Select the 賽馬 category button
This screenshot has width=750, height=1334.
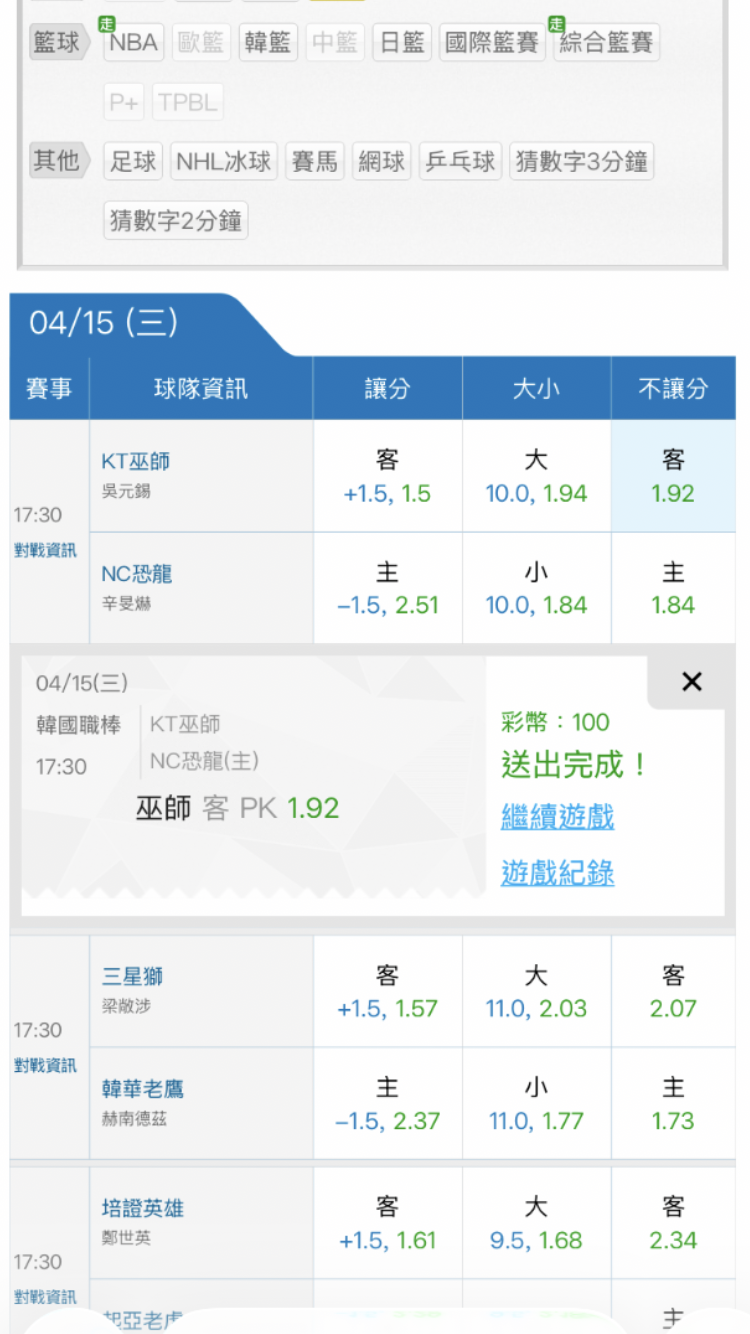pos(314,161)
